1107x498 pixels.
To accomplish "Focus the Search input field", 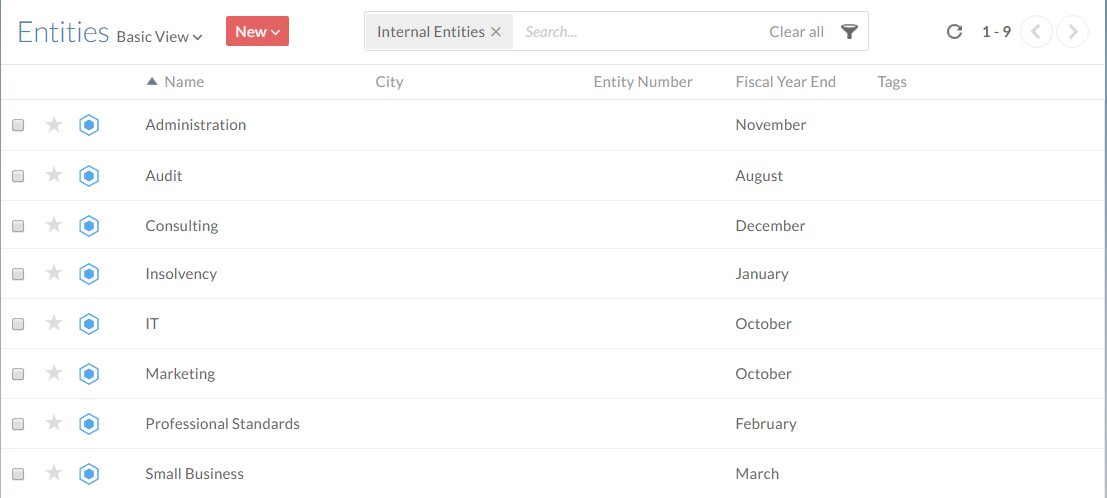I will 640,32.
